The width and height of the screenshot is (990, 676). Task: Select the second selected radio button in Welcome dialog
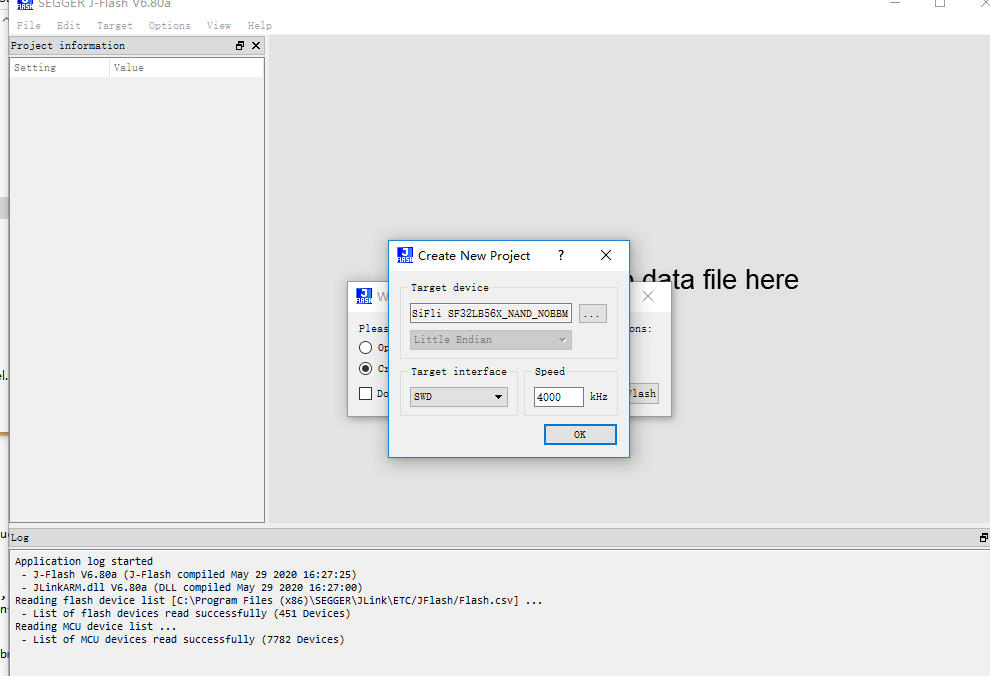coord(365,368)
